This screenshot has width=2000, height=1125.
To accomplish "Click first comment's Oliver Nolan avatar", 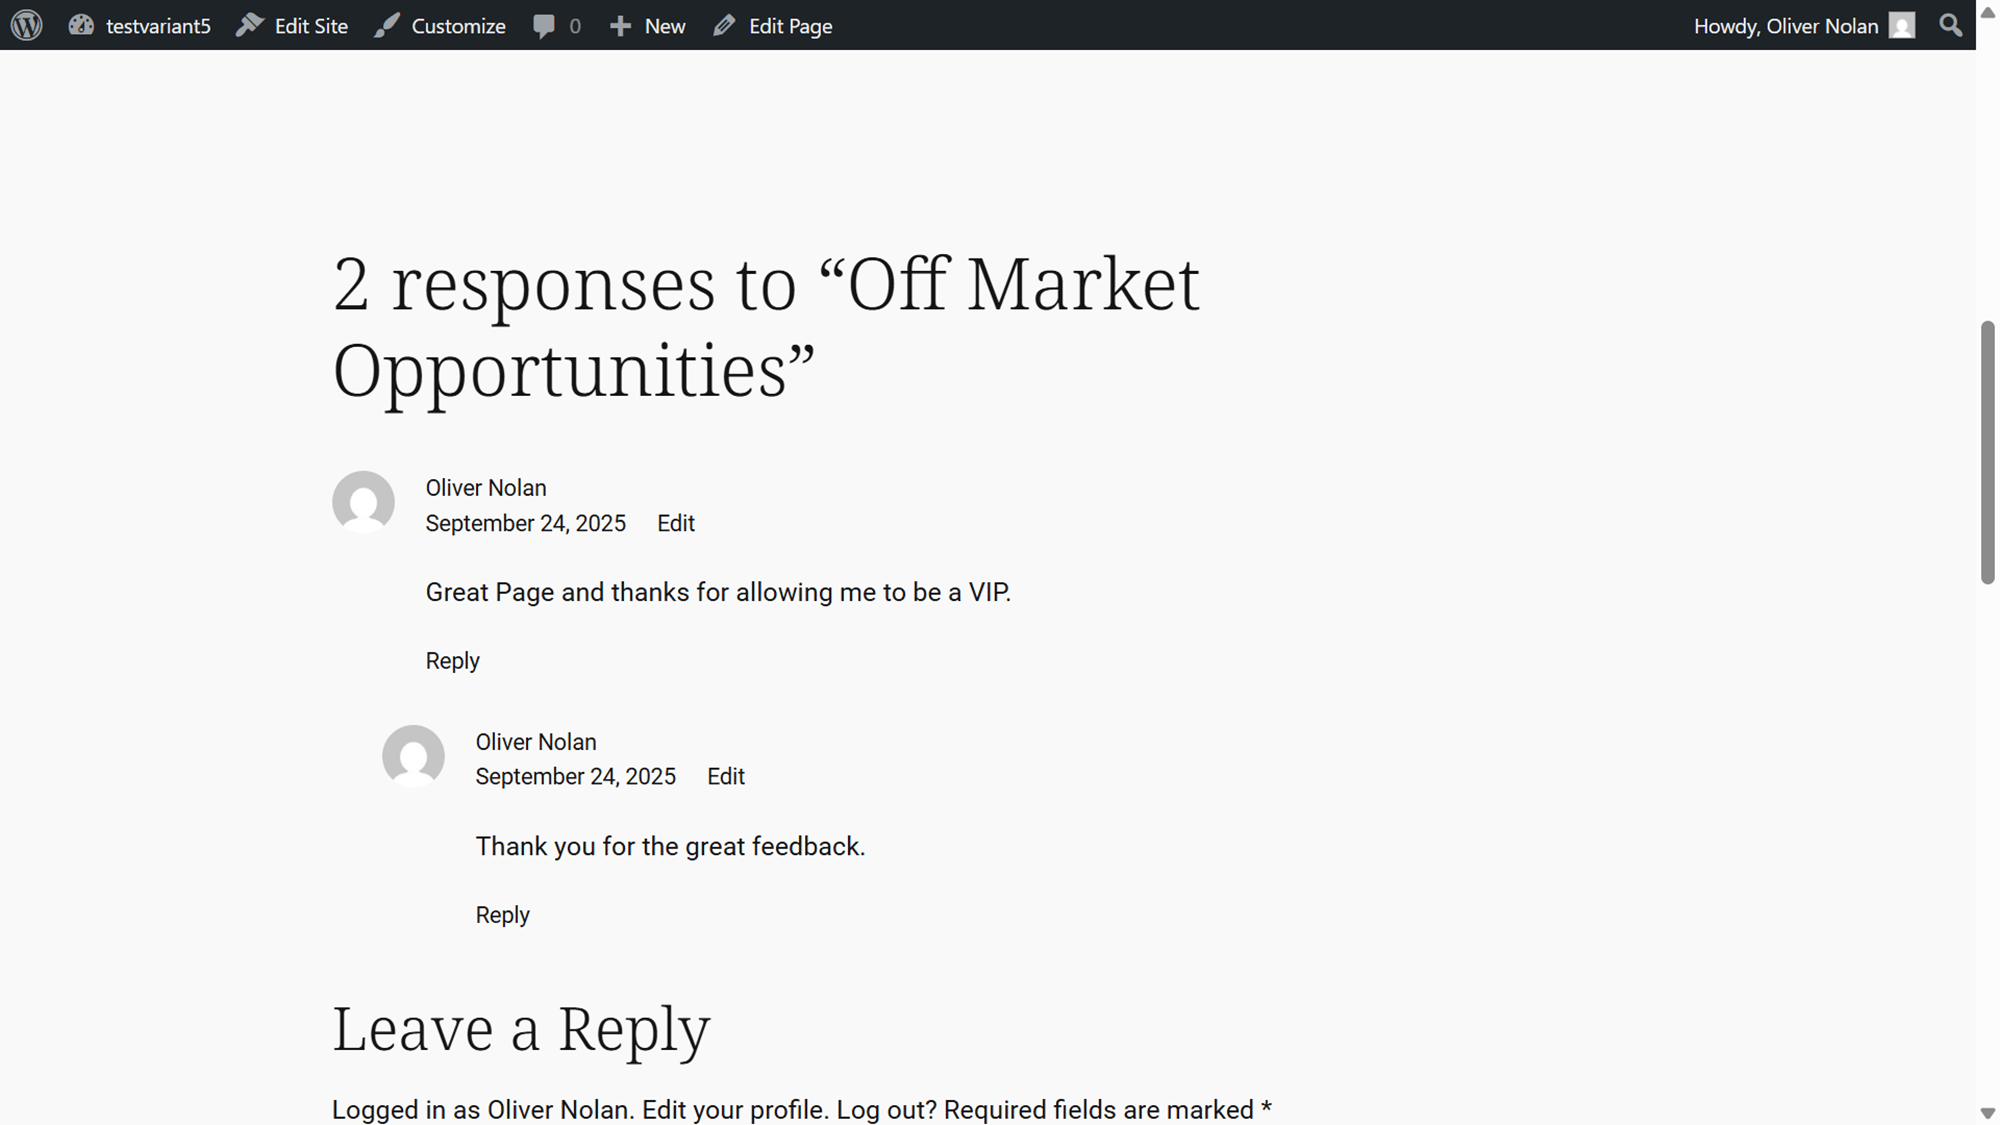I will point(363,502).
